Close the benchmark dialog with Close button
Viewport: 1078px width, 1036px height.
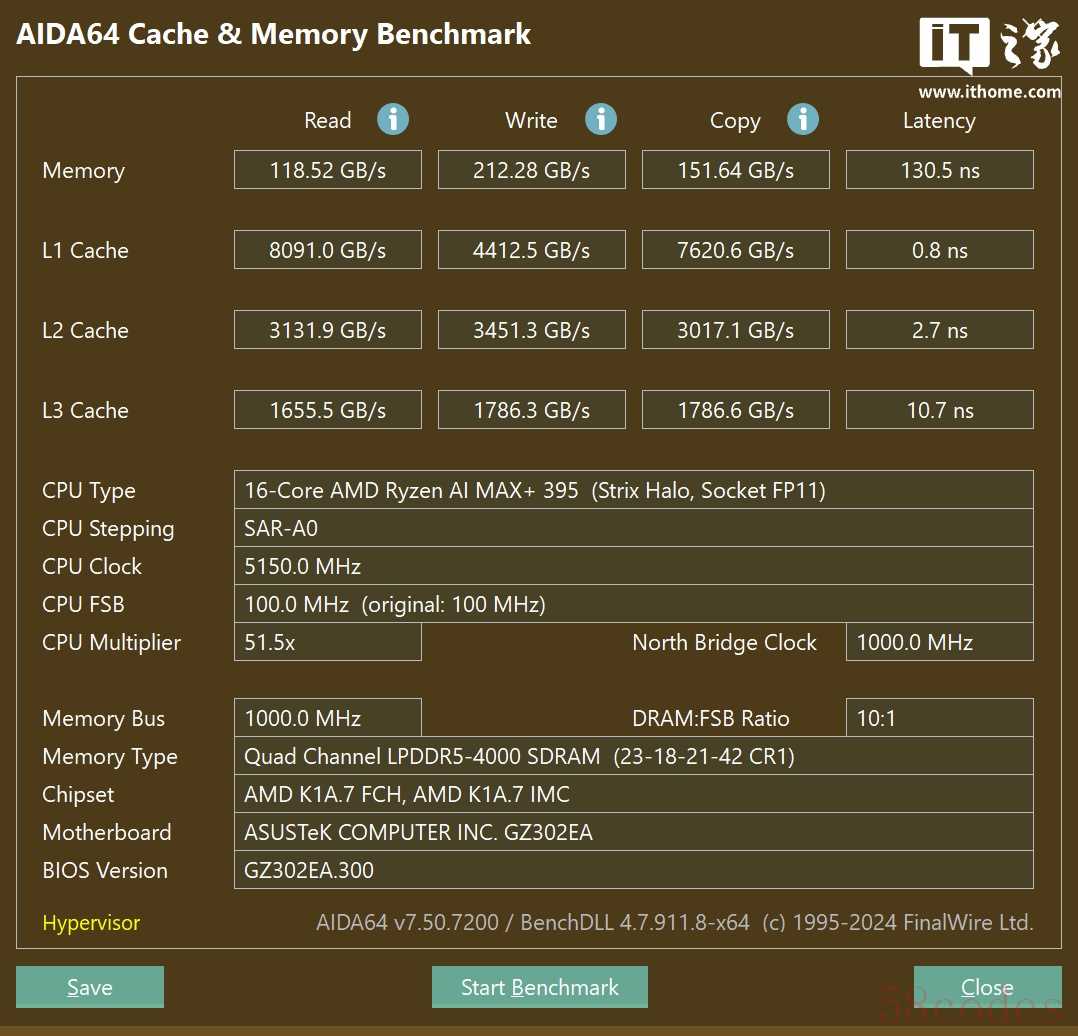(x=987, y=987)
